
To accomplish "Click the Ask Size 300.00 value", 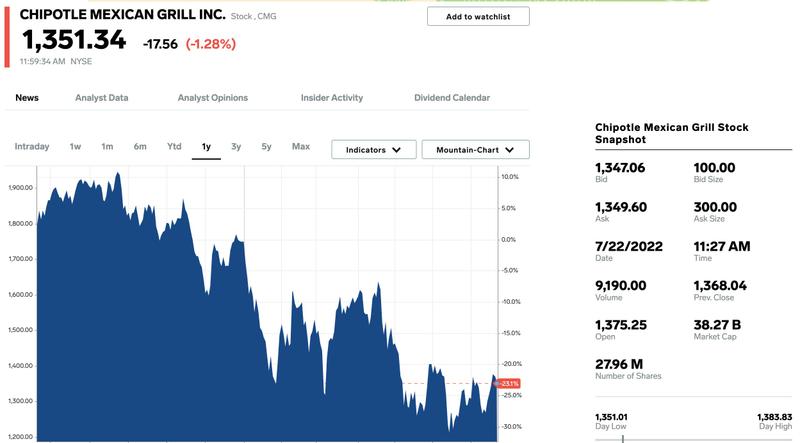I will (x=715, y=207).
